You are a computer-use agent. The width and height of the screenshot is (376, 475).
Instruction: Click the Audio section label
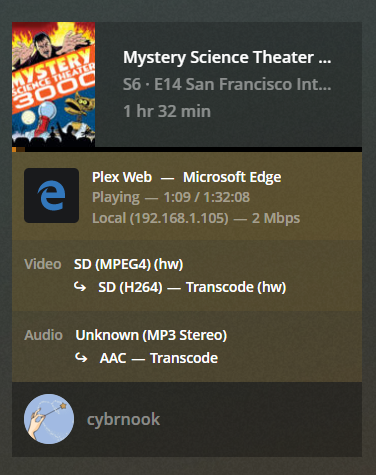point(43,335)
